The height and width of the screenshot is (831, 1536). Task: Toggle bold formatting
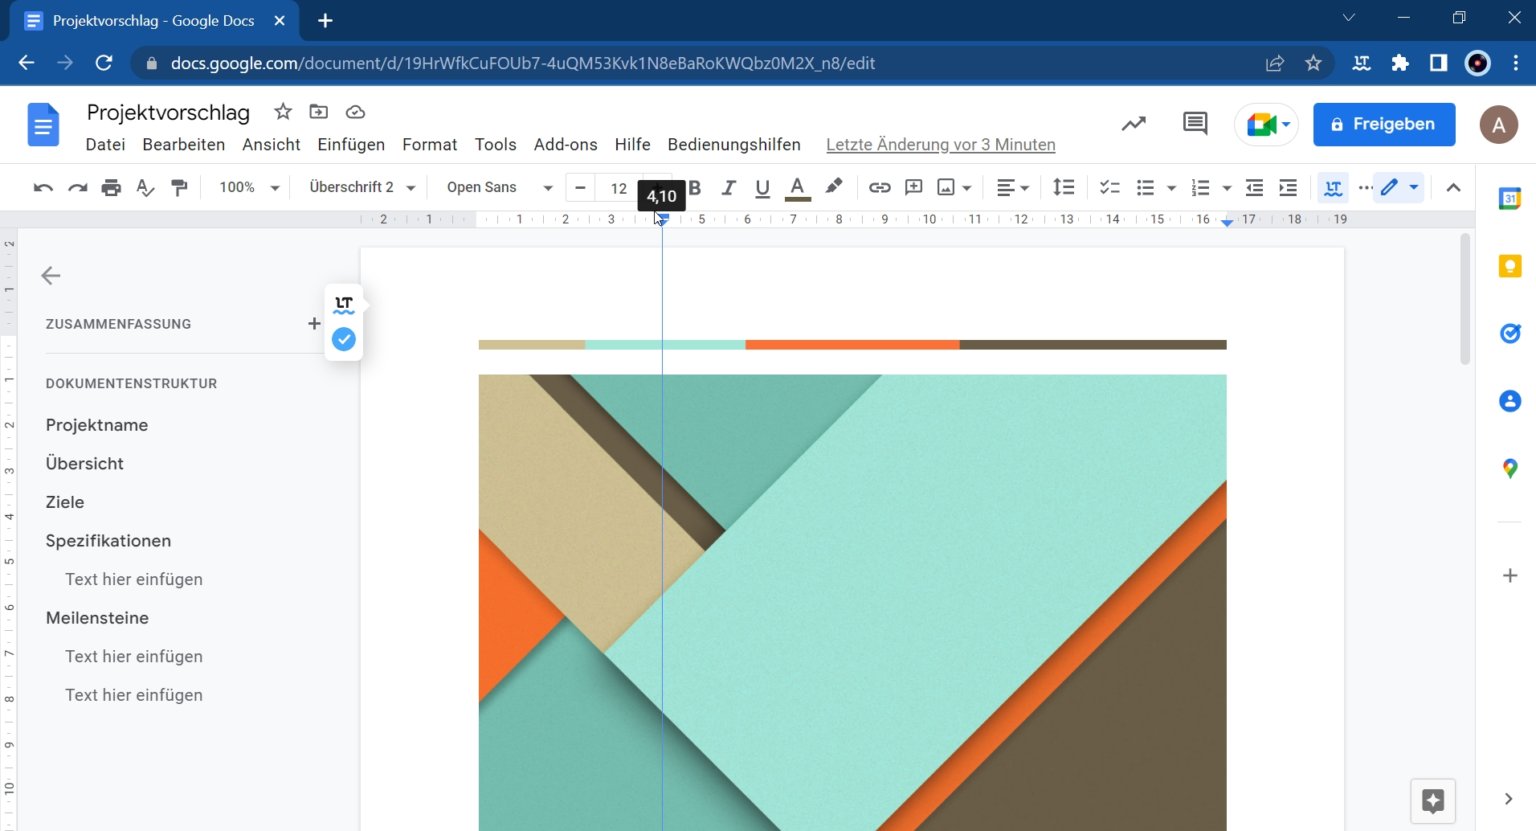coord(694,187)
